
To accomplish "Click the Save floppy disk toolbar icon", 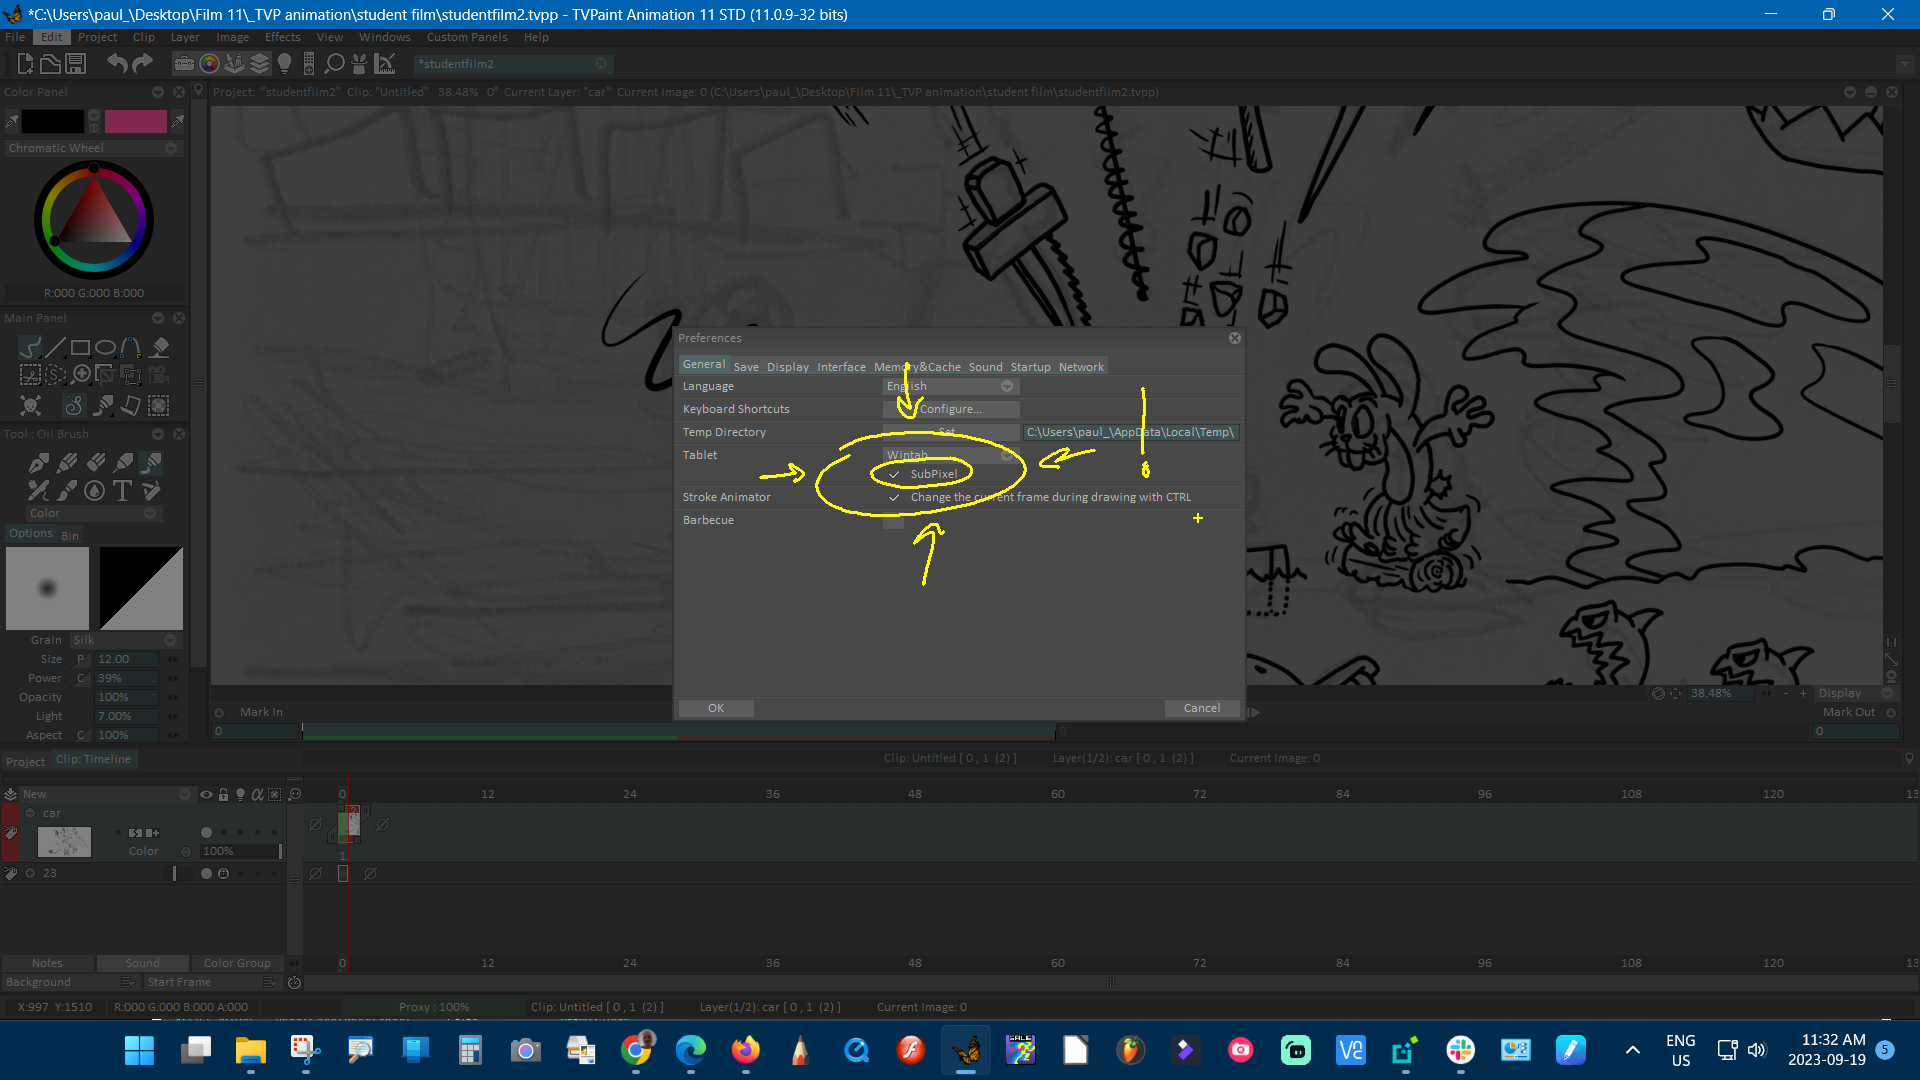I will (76, 64).
